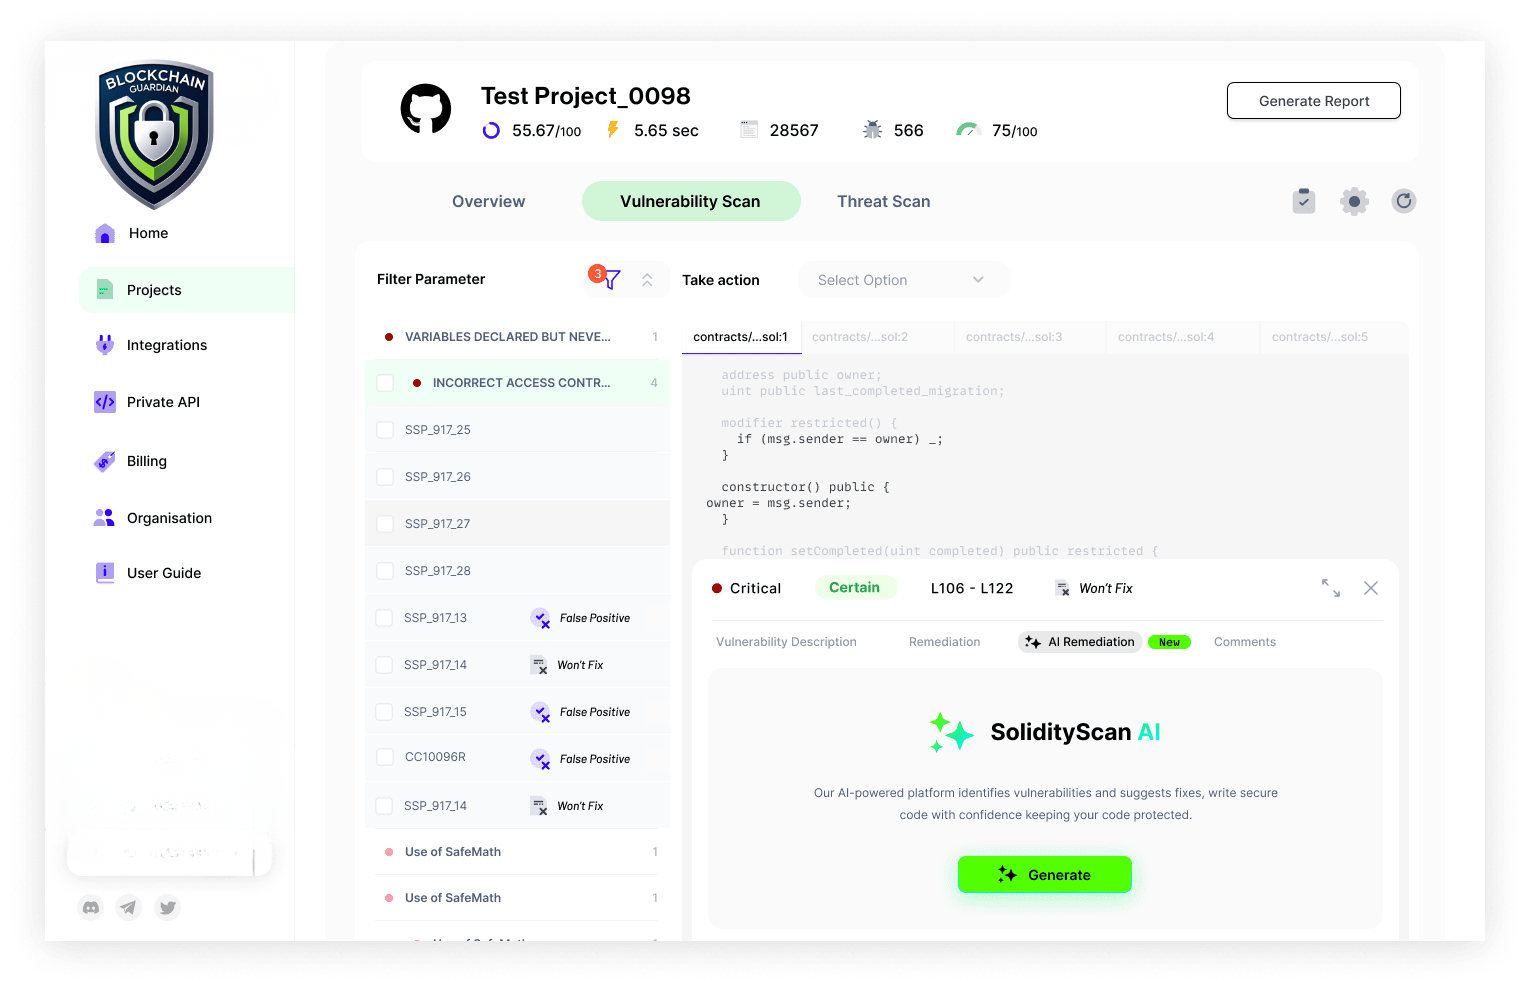Open the Telegram icon in sidebar
This screenshot has width=1530, height=990.
(129, 908)
